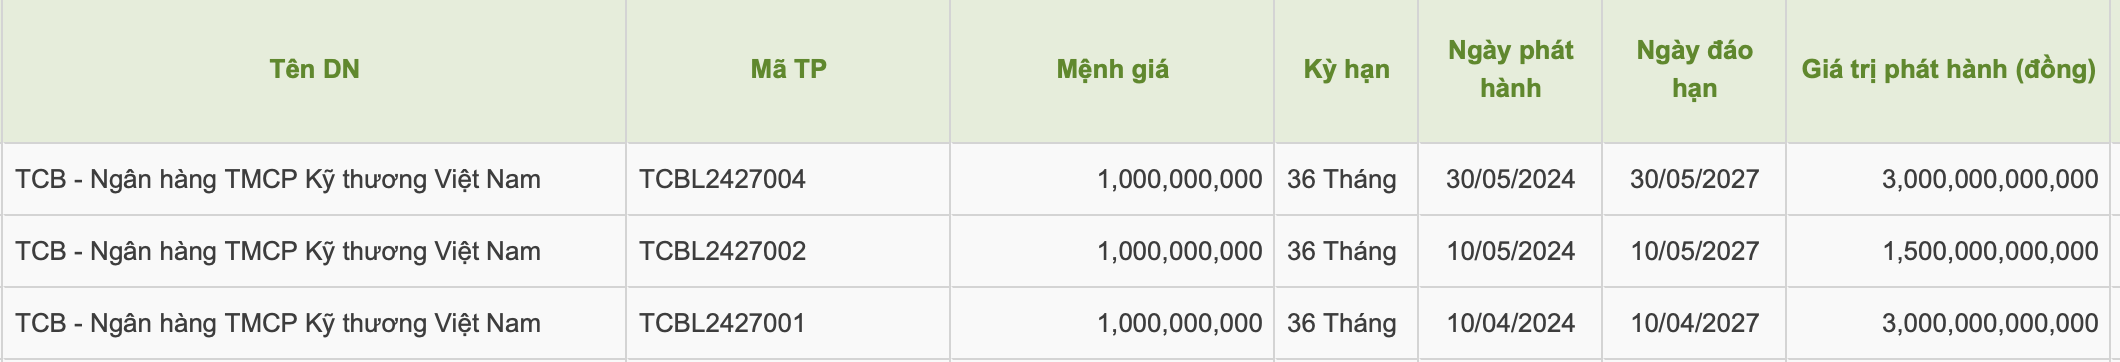Click the Kỳ hạn column header
Image resolution: width=2120 pixels, height=362 pixels.
click(1346, 70)
